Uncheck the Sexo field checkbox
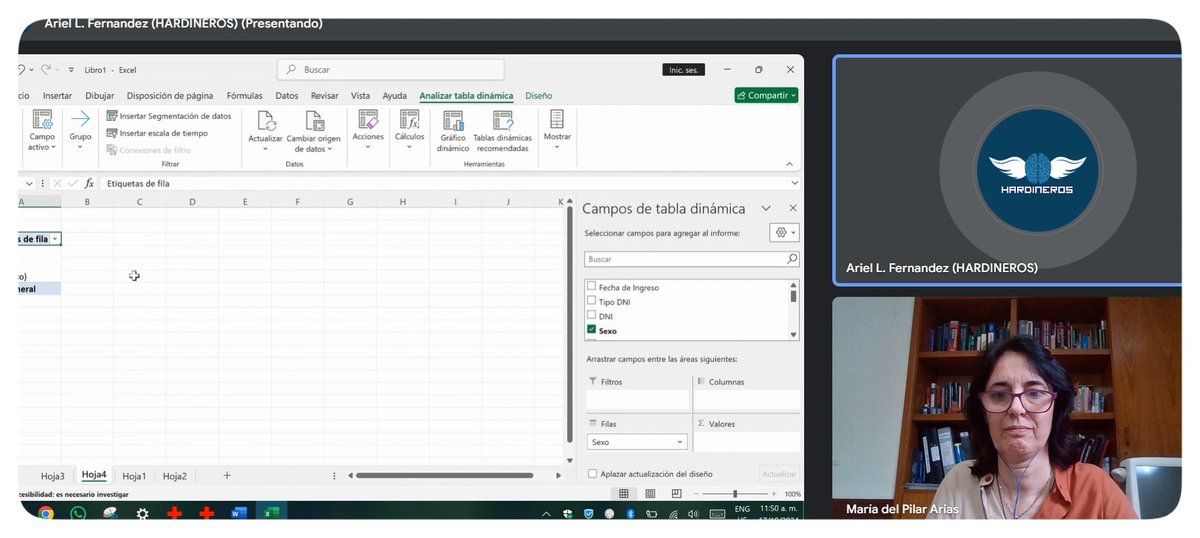1200x538 pixels. click(x=592, y=329)
